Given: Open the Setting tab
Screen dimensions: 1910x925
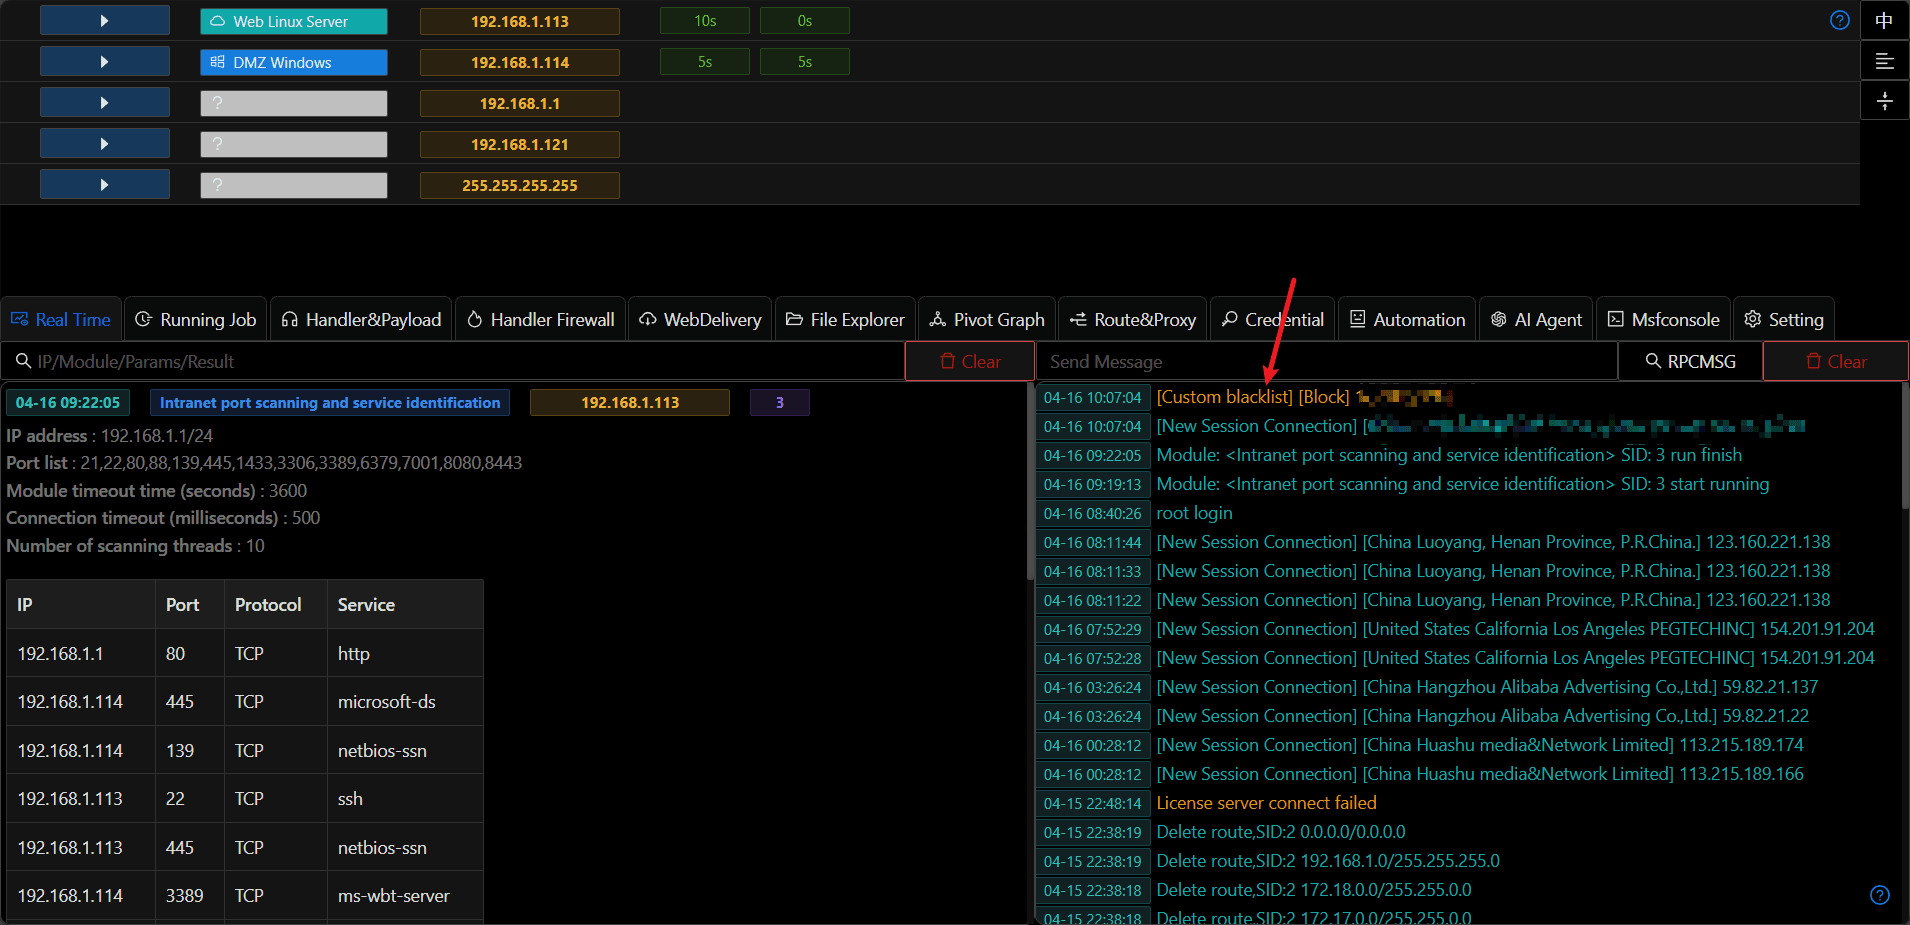Looking at the screenshot, I should point(1784,320).
